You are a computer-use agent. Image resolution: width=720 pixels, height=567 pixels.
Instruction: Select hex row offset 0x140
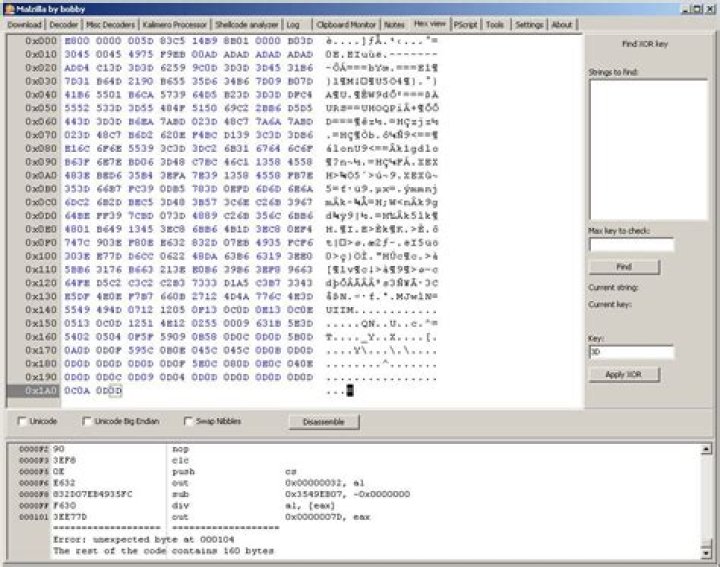tap(41, 310)
